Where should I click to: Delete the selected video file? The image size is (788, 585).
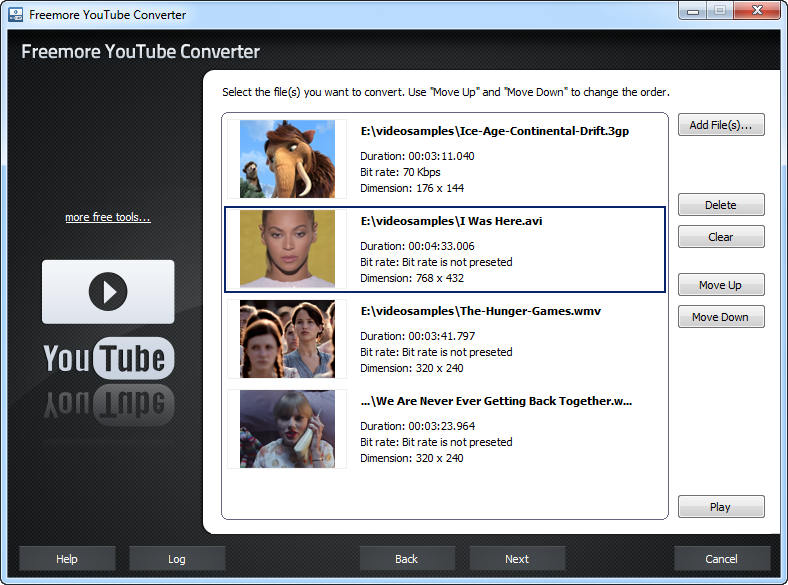[721, 205]
